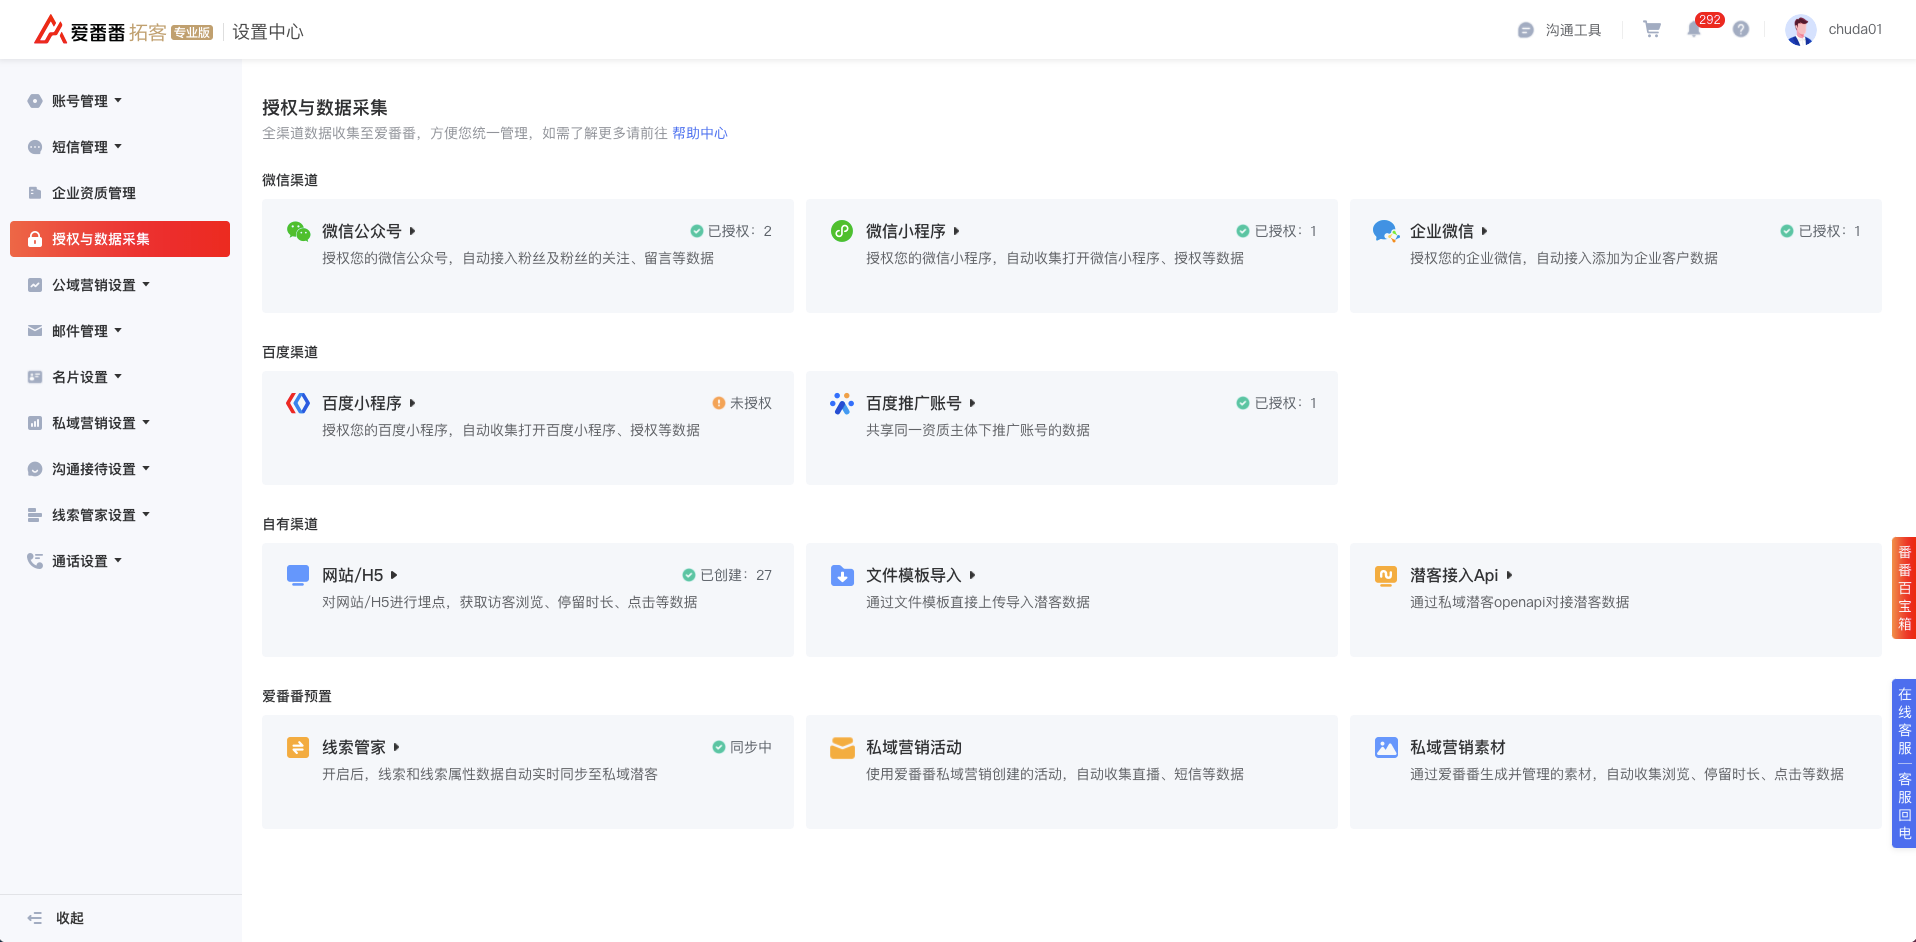Click the 百度小程序 icon
1916x942 pixels.
tap(298, 403)
